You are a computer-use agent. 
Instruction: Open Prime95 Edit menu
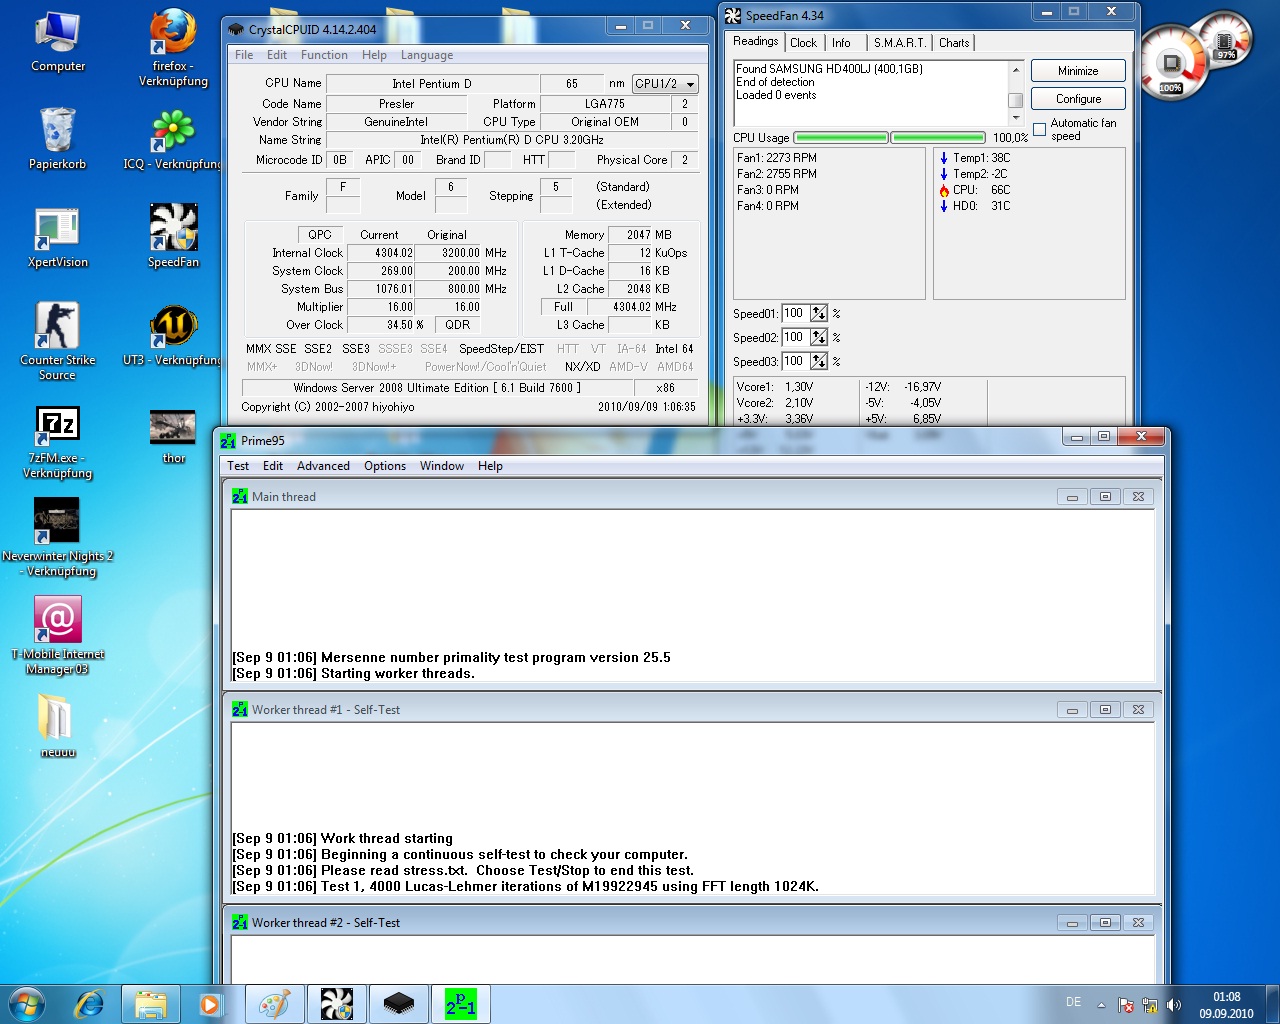(x=273, y=466)
